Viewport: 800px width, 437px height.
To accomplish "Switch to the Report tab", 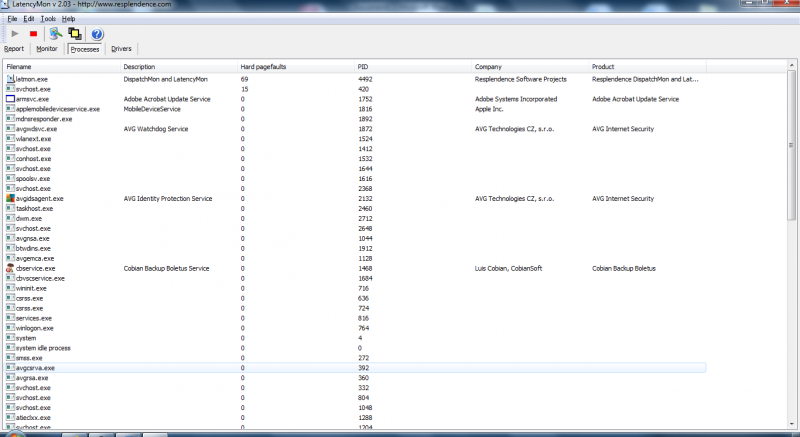I will click(14, 49).
